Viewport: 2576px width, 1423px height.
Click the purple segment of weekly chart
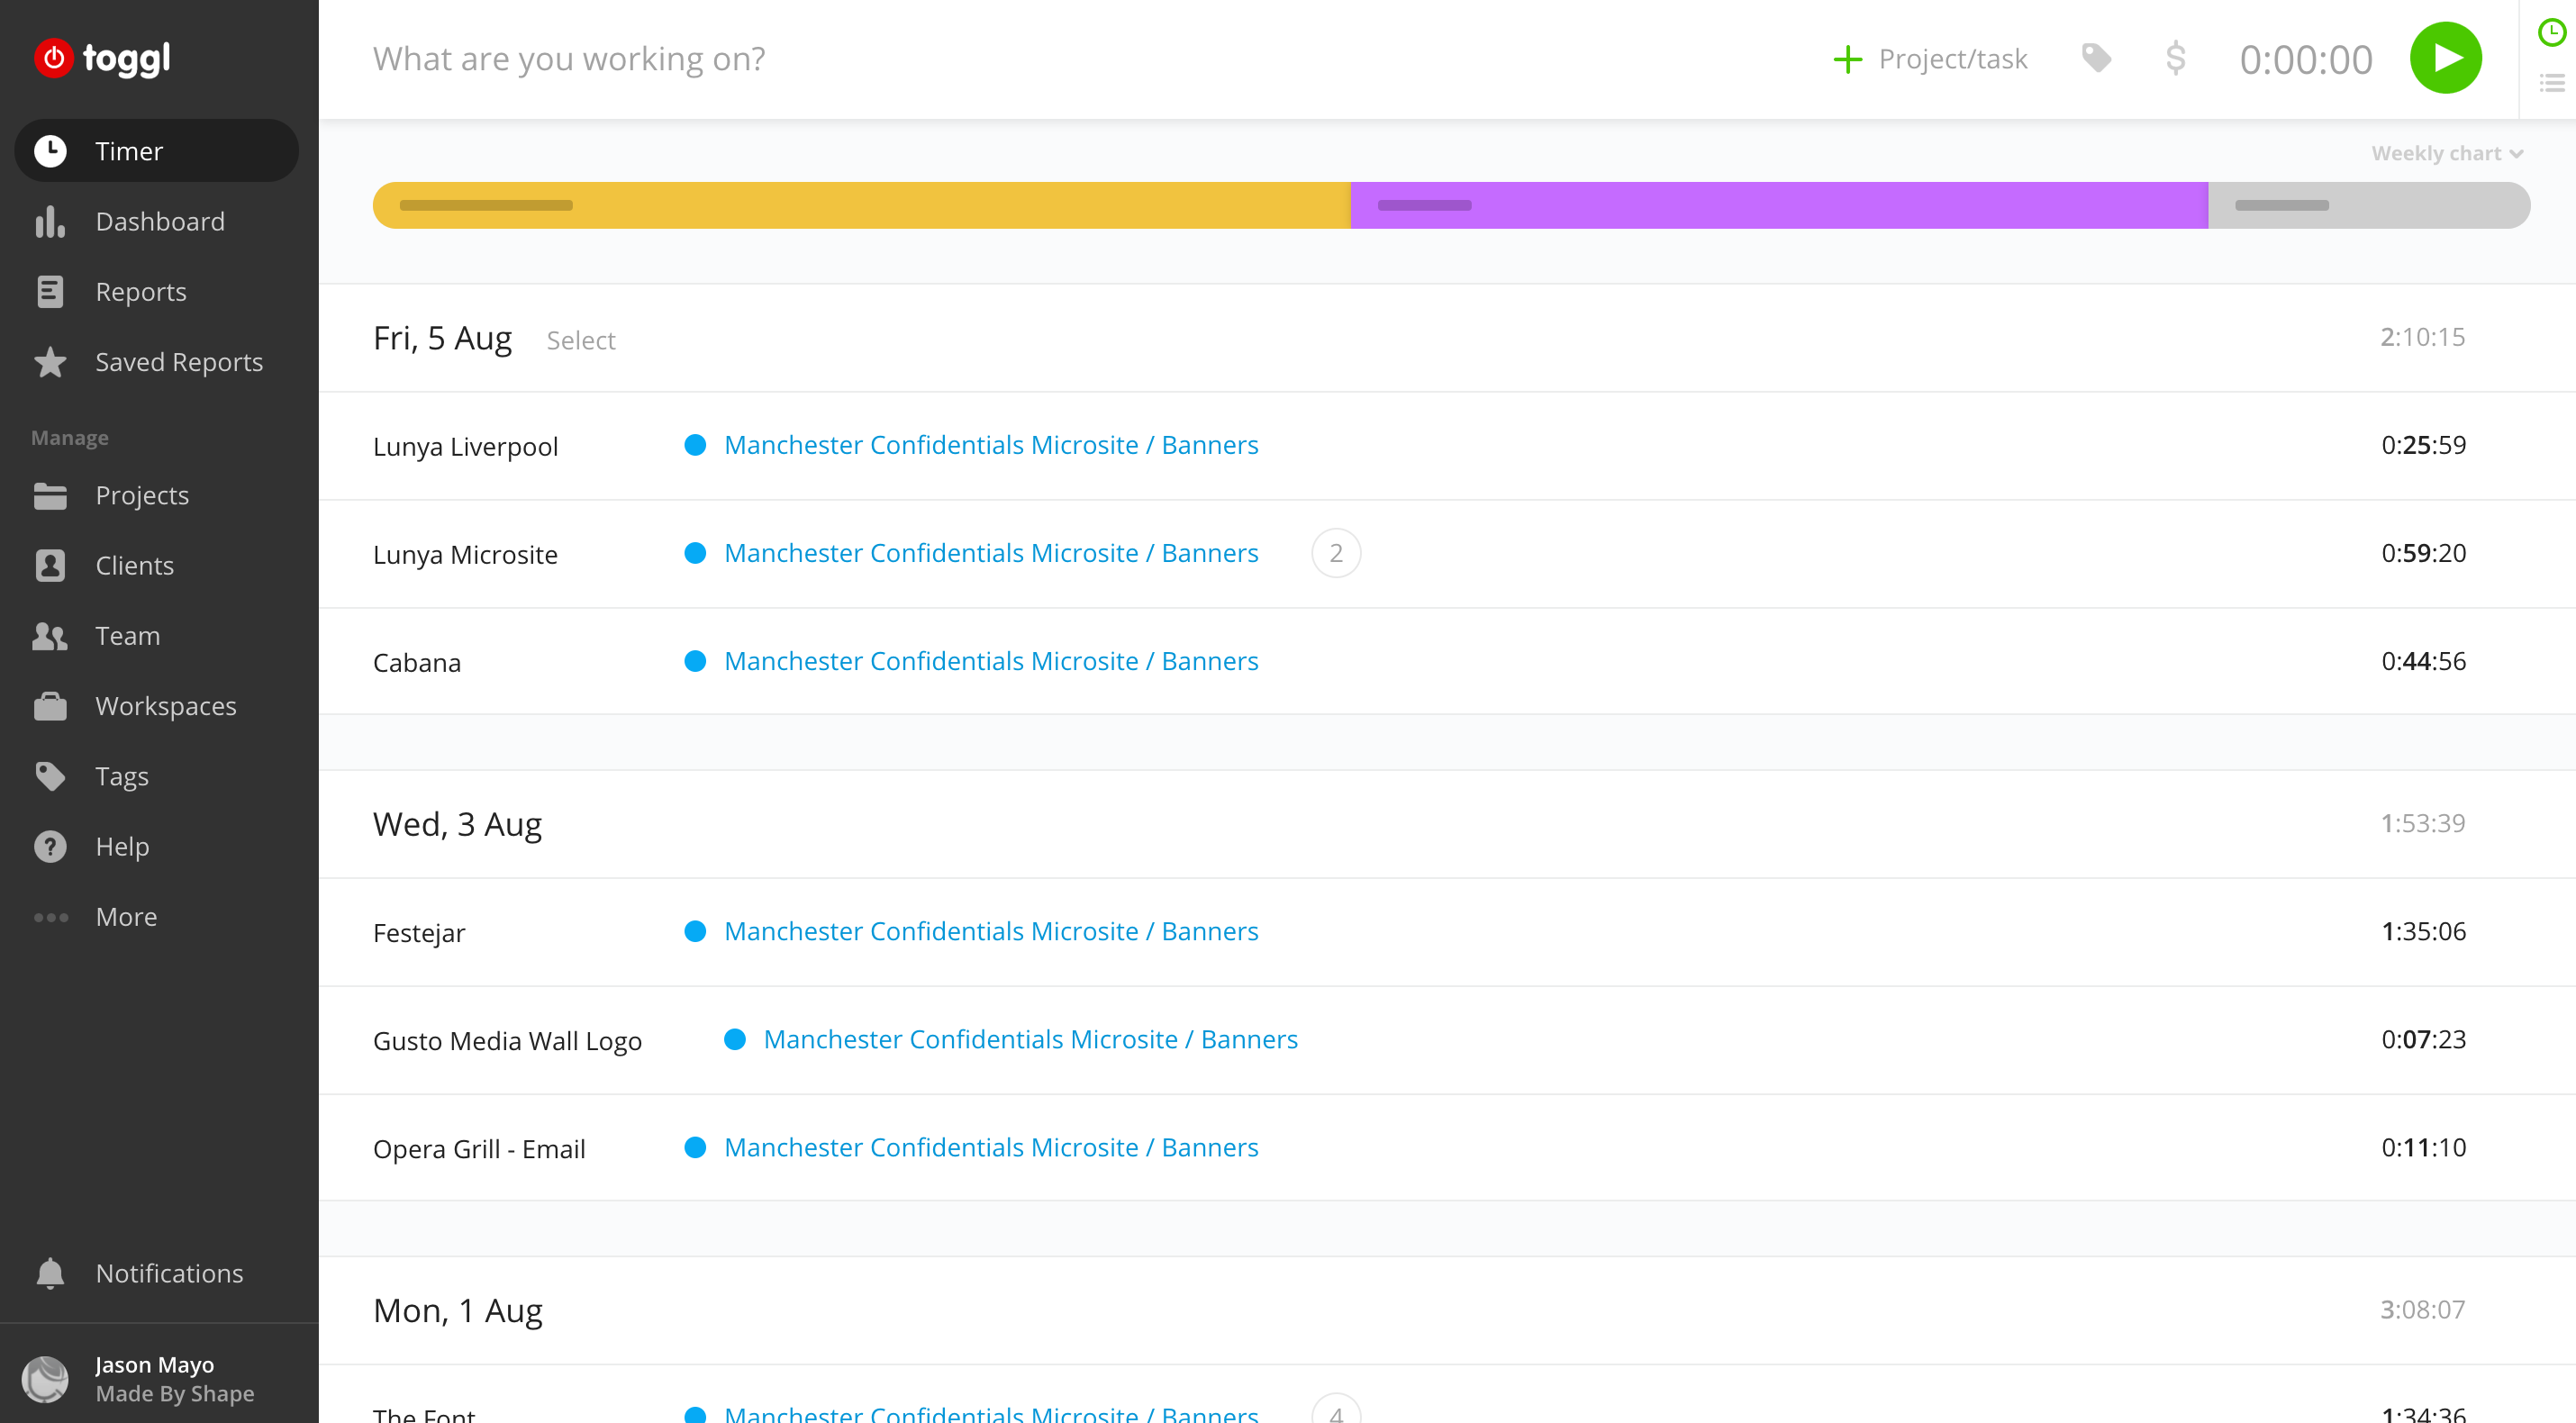[x=1779, y=205]
